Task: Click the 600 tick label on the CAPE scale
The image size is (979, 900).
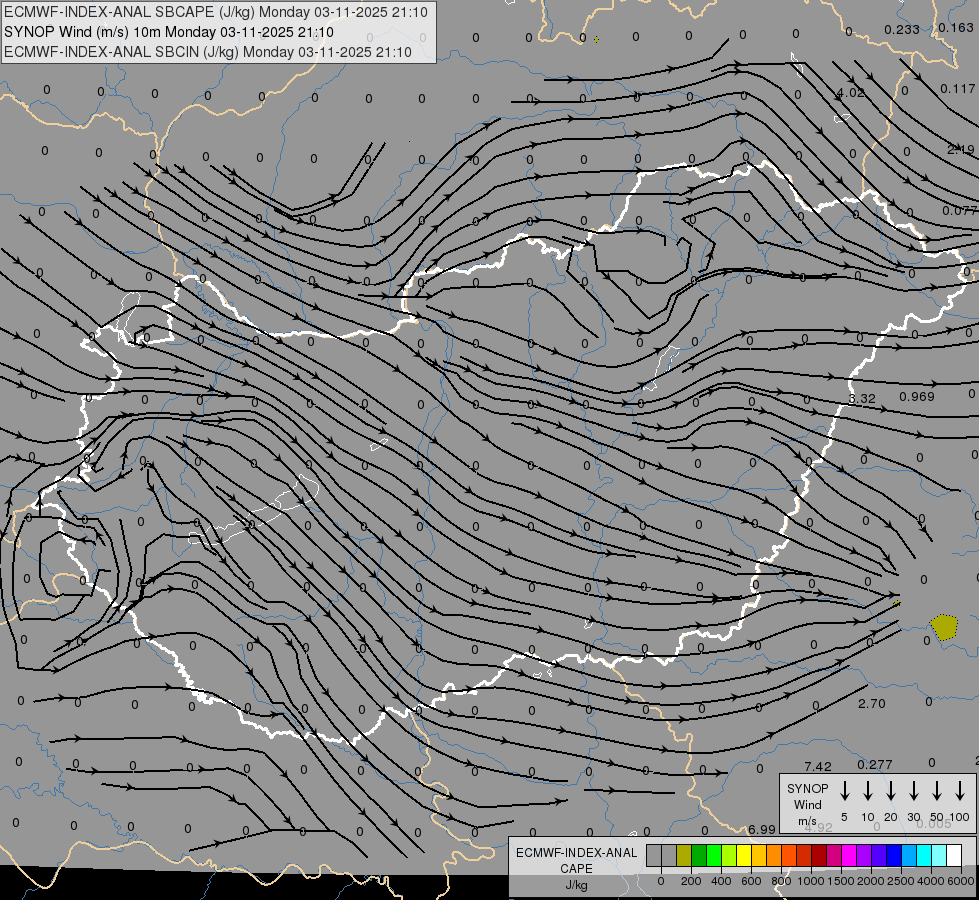Action: pos(751,881)
